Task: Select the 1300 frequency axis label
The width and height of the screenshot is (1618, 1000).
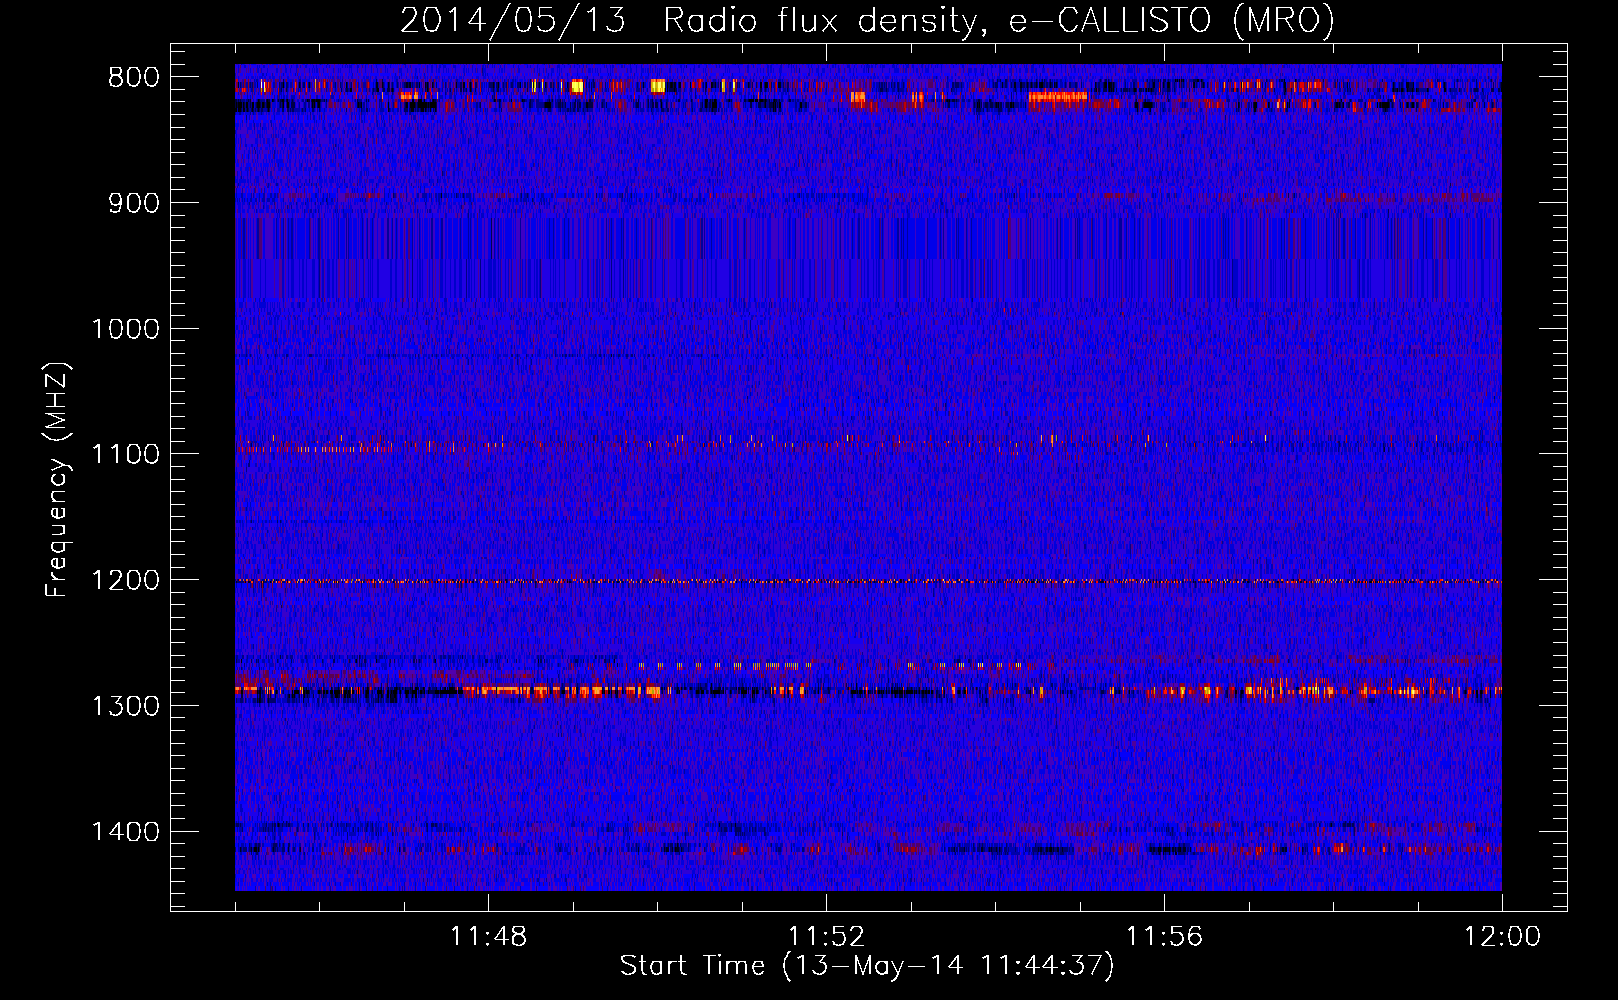Action: [126, 706]
